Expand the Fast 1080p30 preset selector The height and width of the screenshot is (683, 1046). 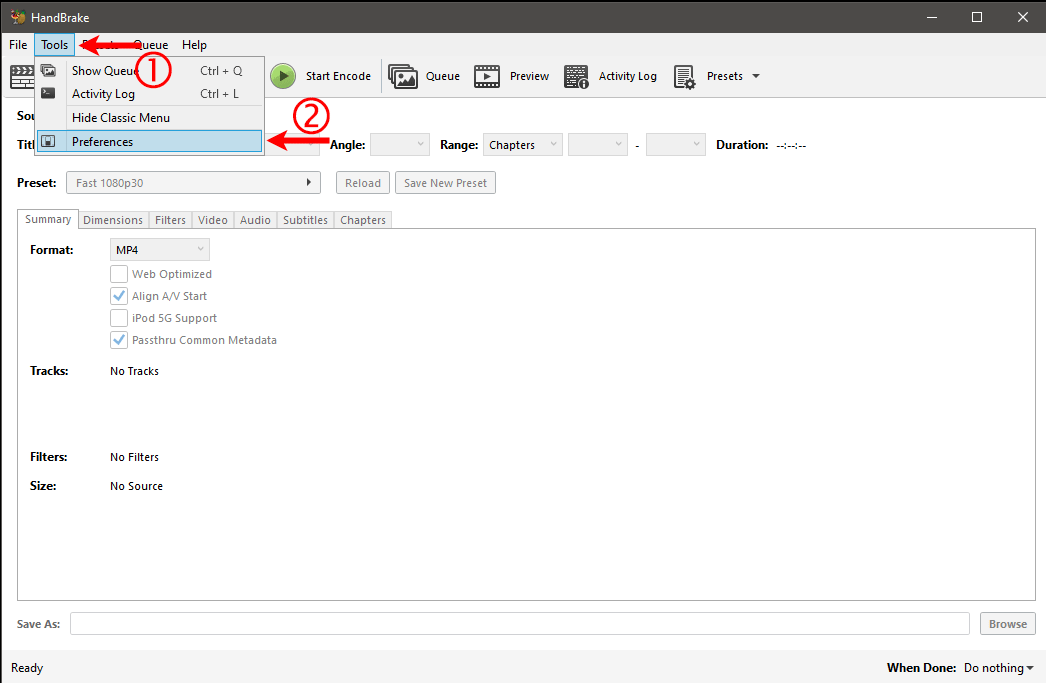pyautogui.click(x=193, y=183)
